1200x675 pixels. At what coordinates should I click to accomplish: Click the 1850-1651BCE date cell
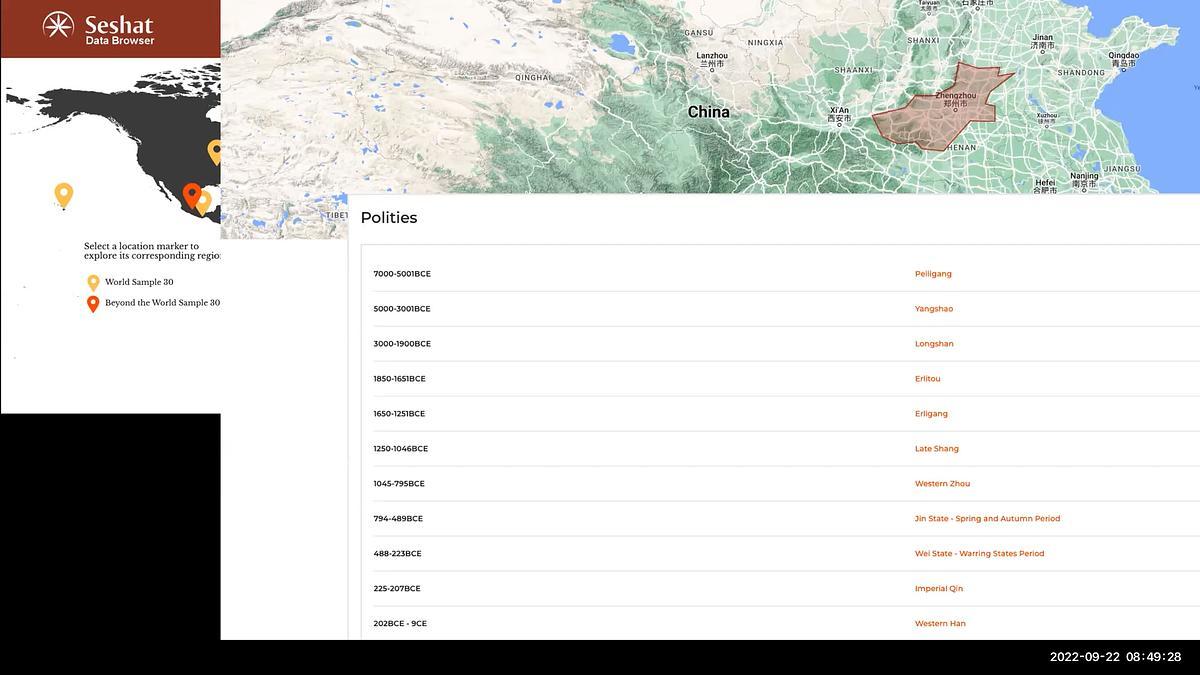(x=399, y=379)
